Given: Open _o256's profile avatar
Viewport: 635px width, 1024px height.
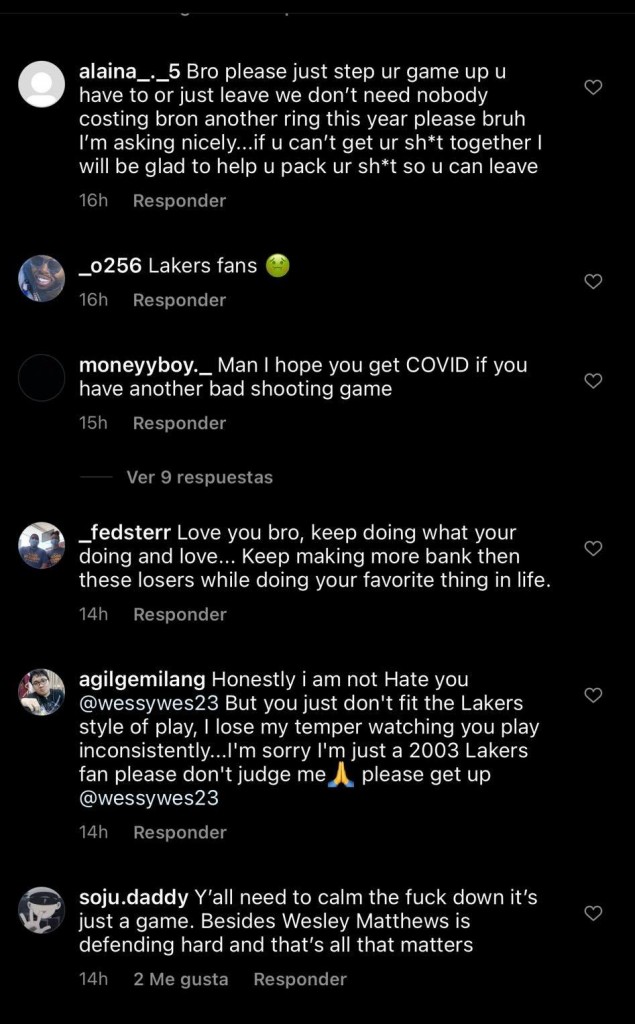Looking at the screenshot, I should click(42, 278).
